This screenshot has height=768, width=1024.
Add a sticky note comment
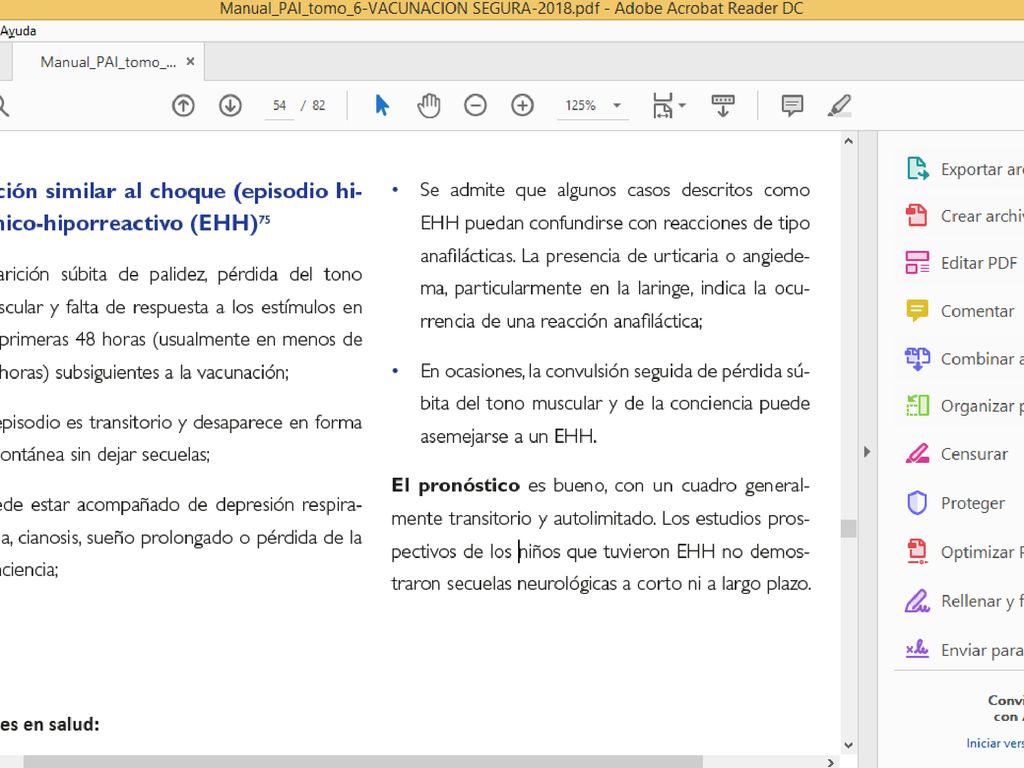click(x=792, y=105)
